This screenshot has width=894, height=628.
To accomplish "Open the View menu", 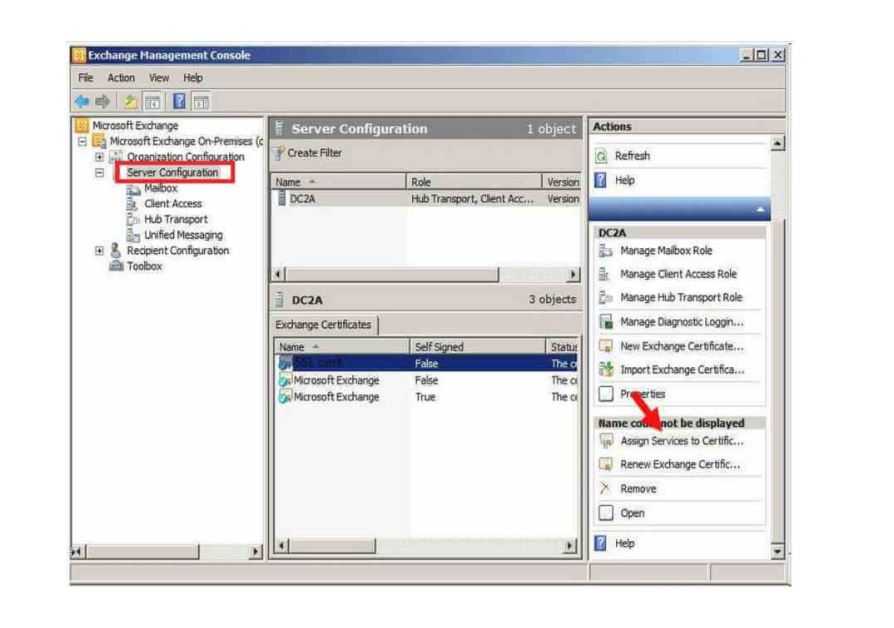I will (159, 78).
